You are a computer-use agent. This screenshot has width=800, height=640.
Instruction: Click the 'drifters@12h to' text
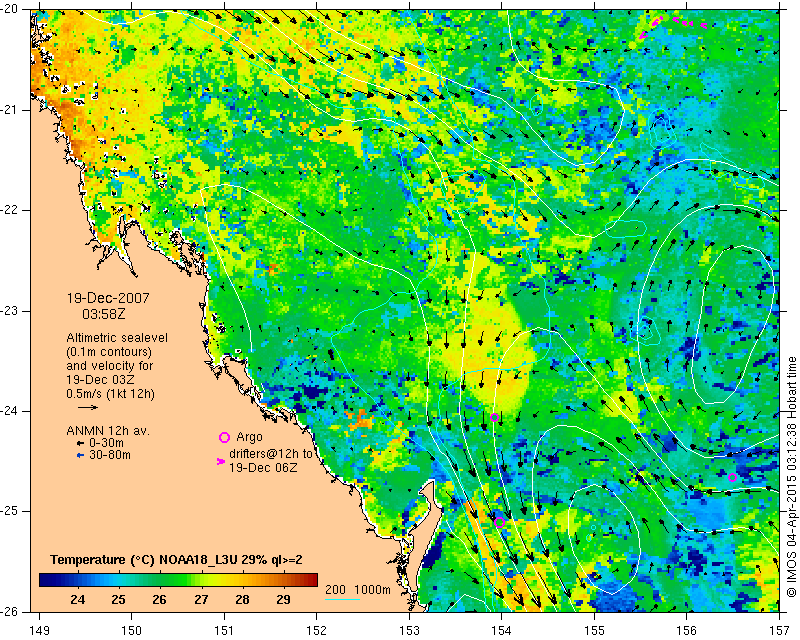tap(270, 454)
